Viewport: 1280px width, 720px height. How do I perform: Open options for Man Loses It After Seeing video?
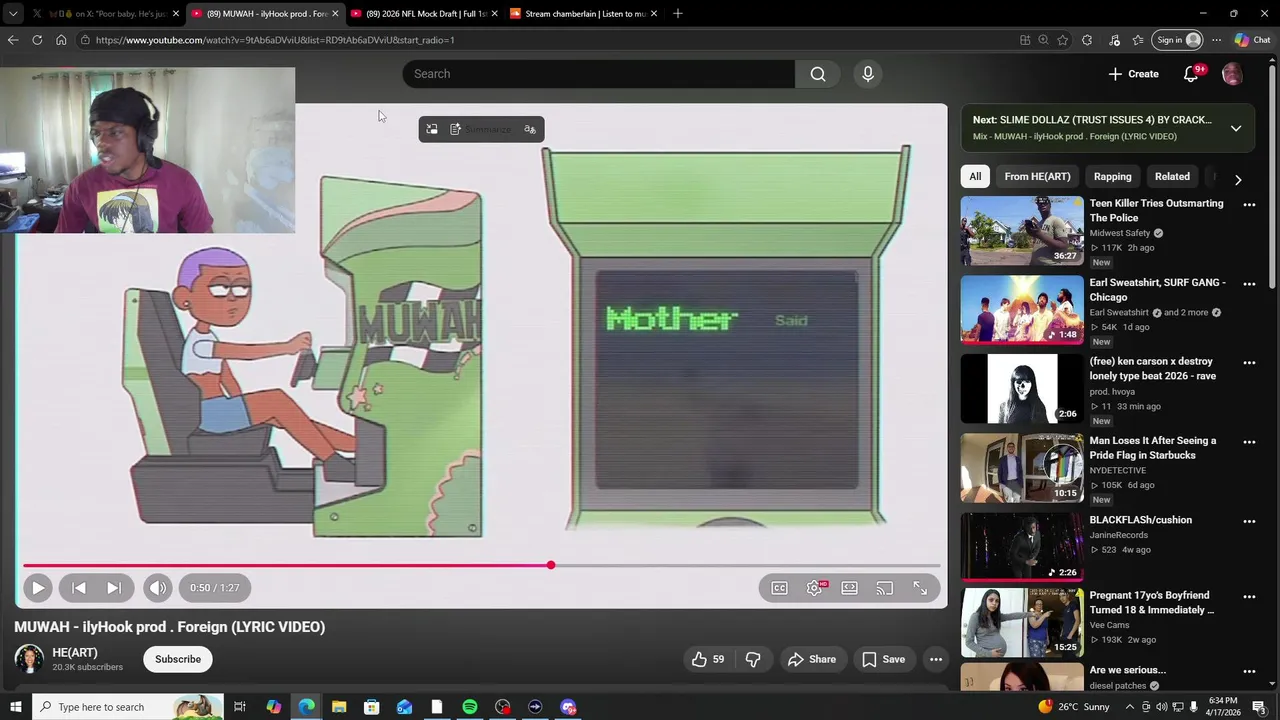(1249, 442)
